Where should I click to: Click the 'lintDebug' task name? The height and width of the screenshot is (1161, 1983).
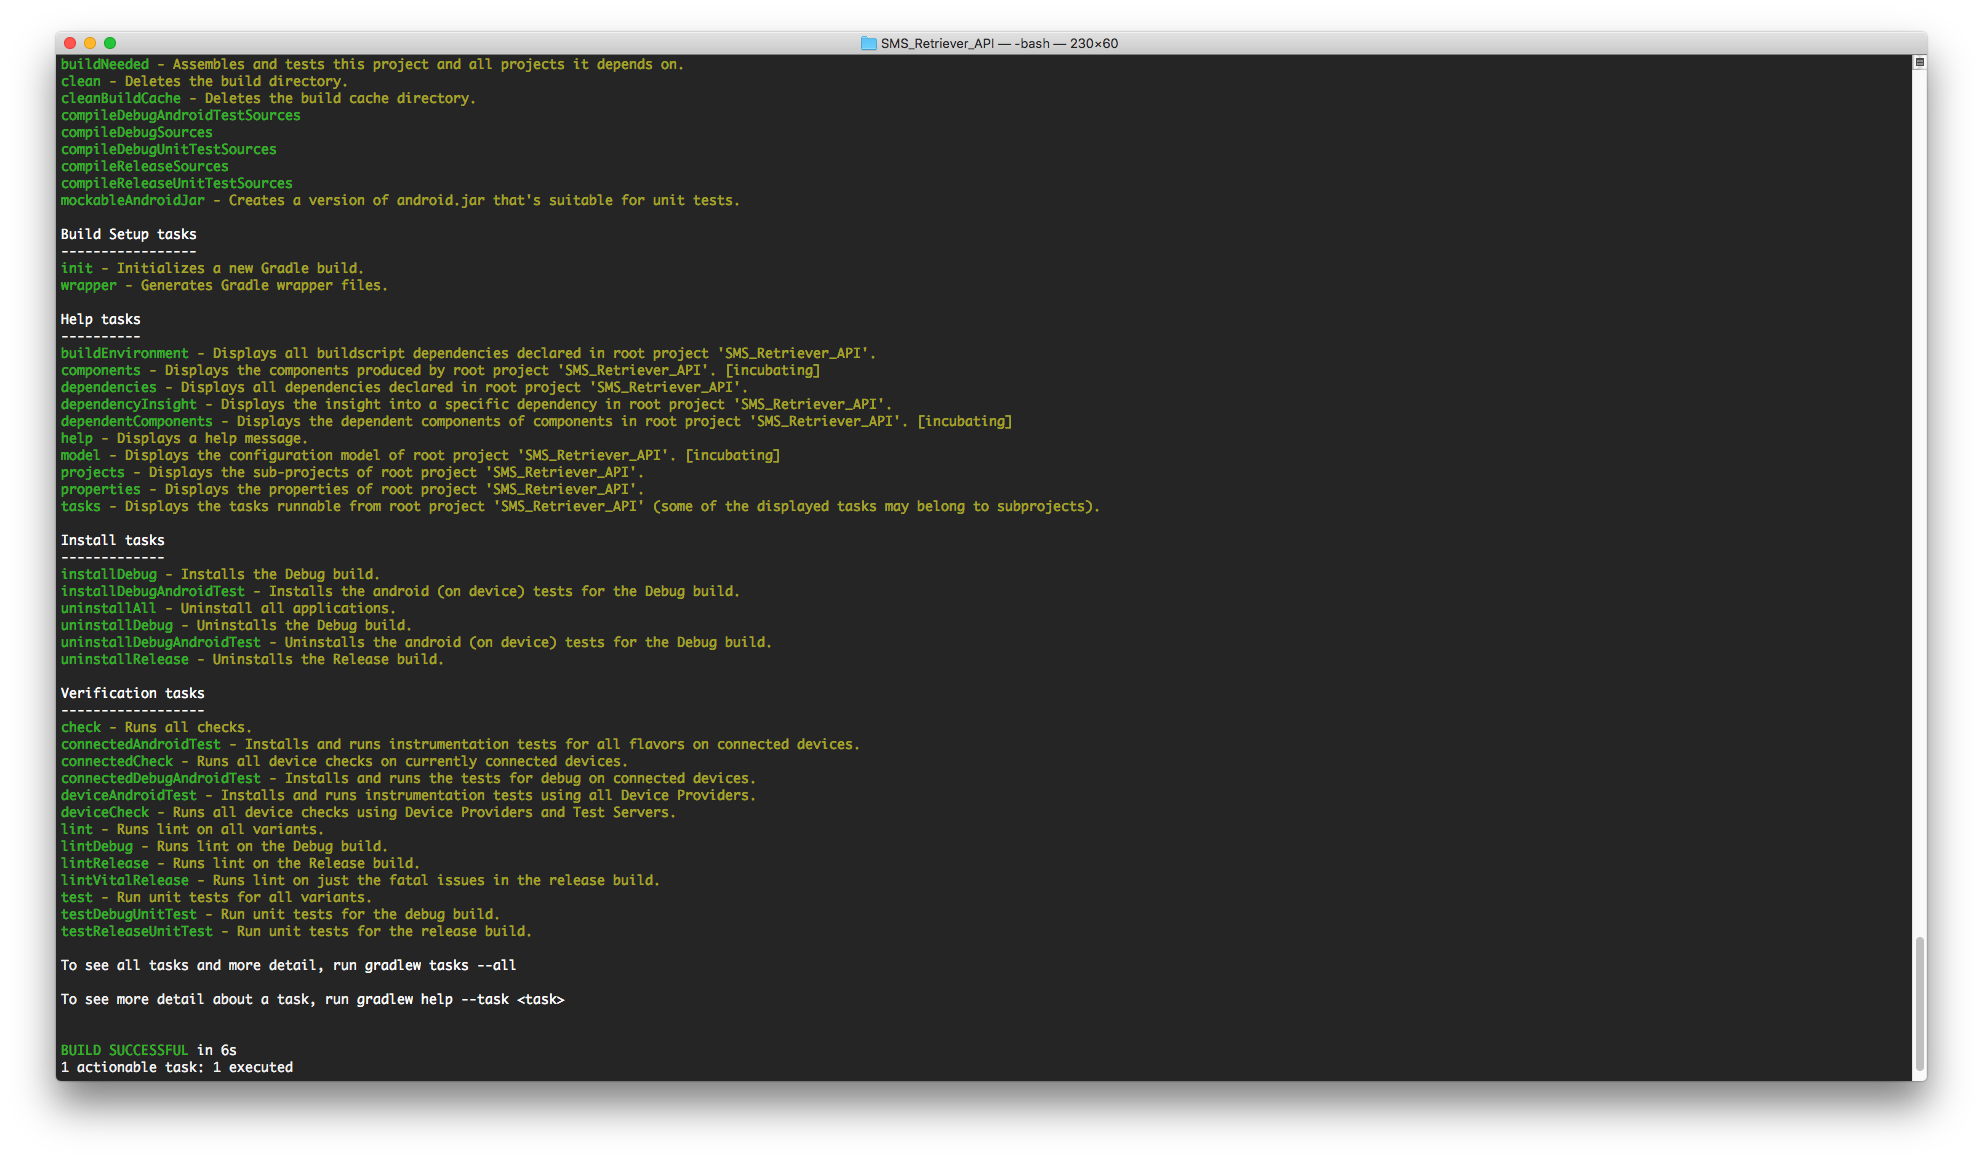point(97,846)
